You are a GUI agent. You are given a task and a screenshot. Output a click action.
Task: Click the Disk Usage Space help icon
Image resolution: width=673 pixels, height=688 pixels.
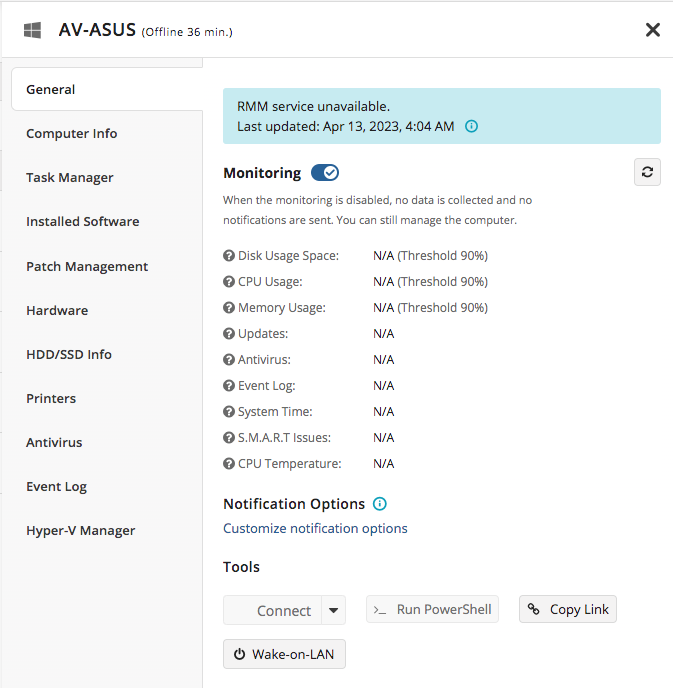point(229,255)
